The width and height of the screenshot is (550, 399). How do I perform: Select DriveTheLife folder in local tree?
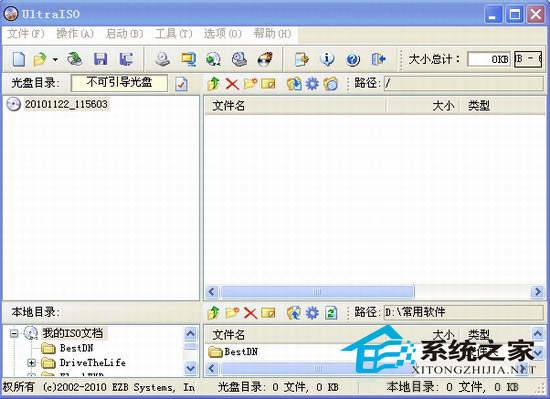[x=93, y=363]
